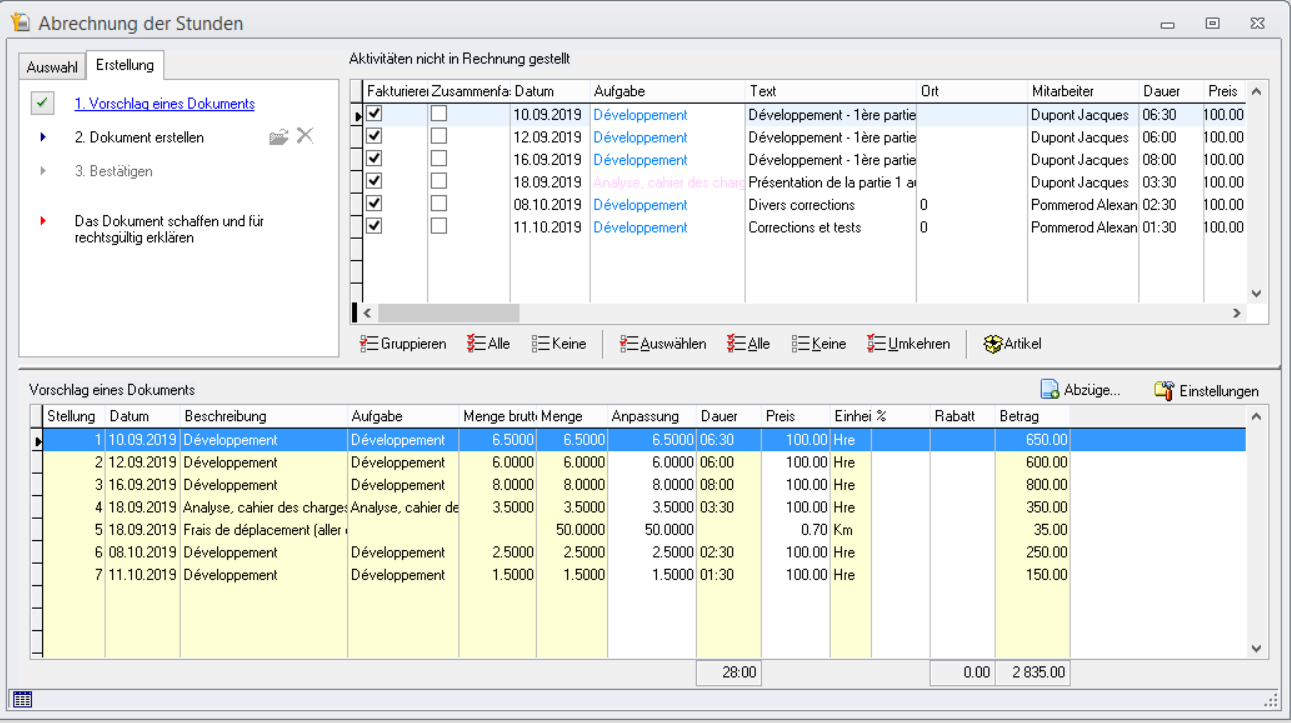Click the Umkehren selection icon
This screenshot has width=1291, height=723.
(876, 344)
